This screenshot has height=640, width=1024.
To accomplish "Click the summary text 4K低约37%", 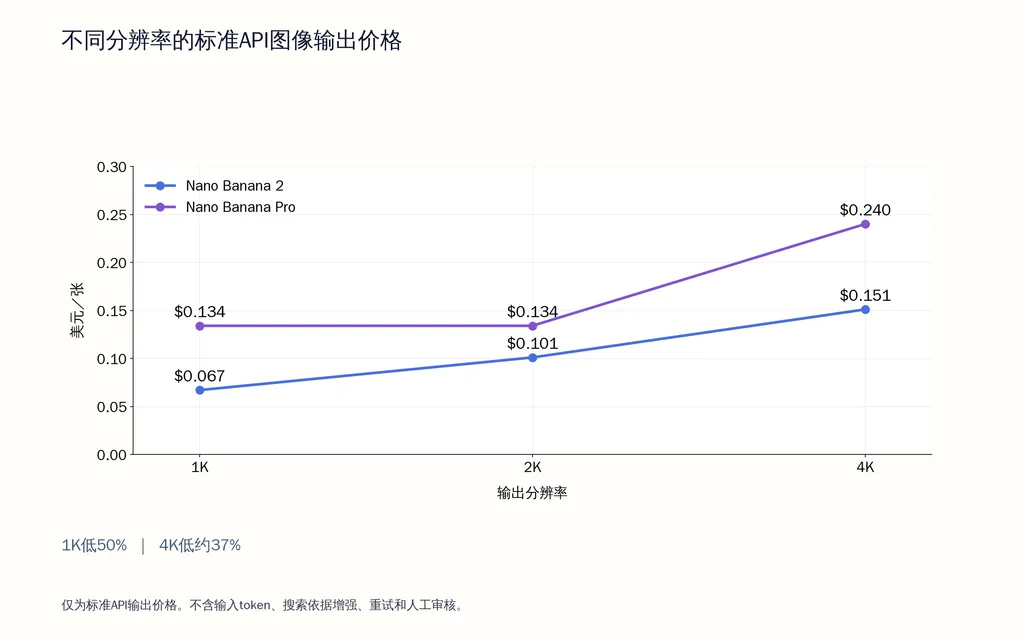I will pos(200,545).
